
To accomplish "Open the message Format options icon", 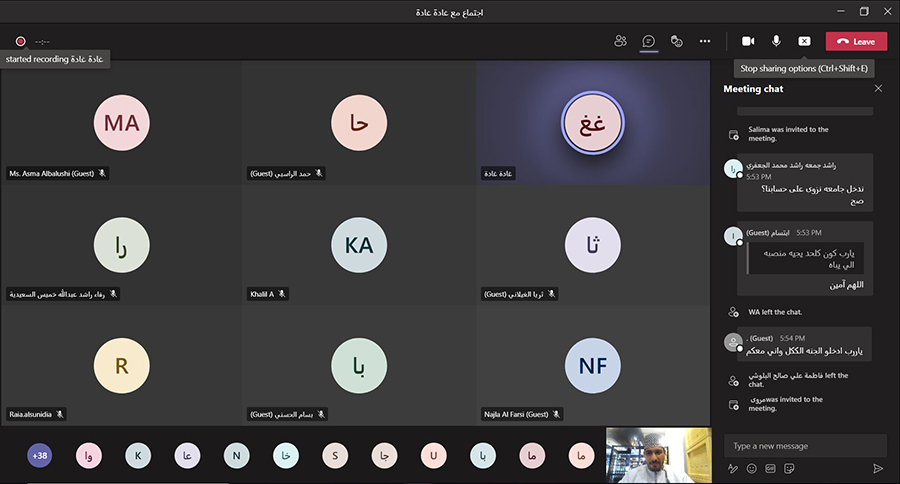I will tap(733, 468).
